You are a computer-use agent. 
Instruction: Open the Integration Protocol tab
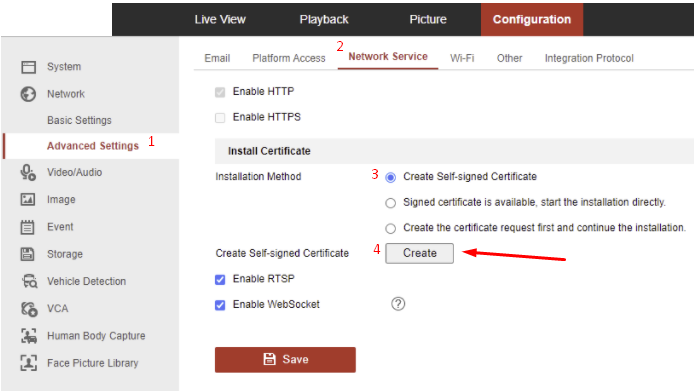[589, 58]
